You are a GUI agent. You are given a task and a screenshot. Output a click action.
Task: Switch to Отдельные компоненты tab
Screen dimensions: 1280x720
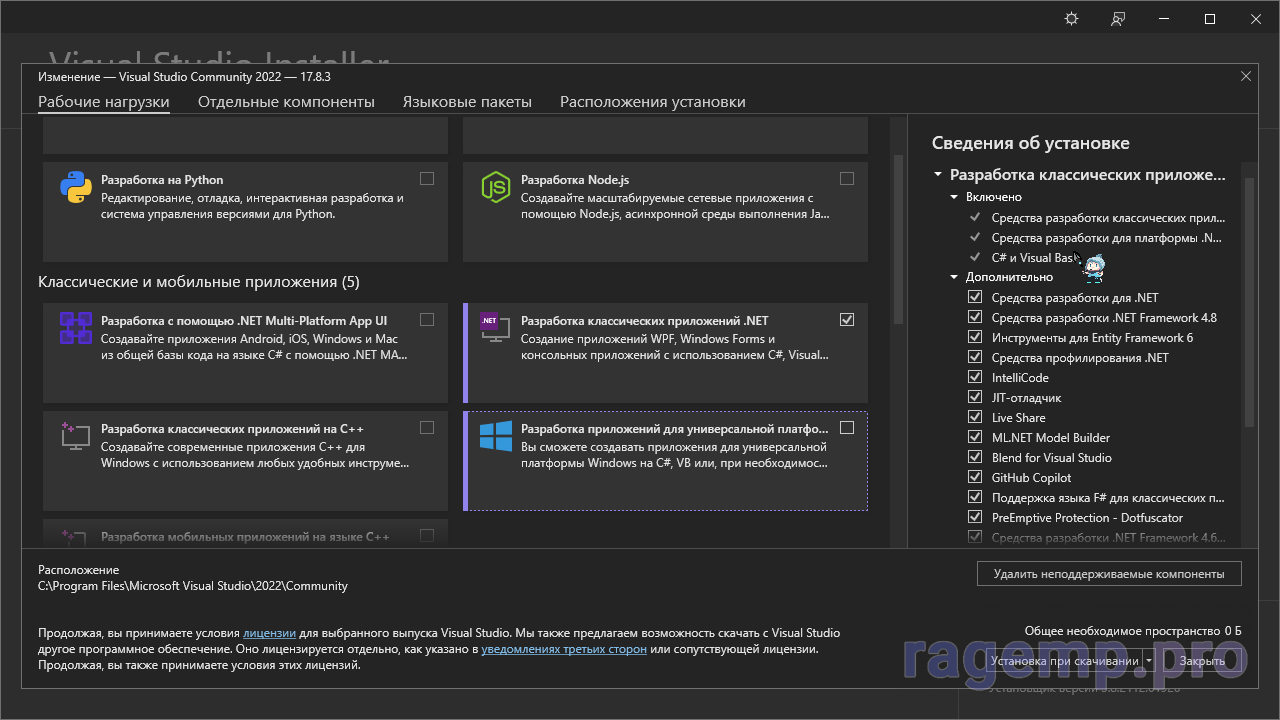286,102
